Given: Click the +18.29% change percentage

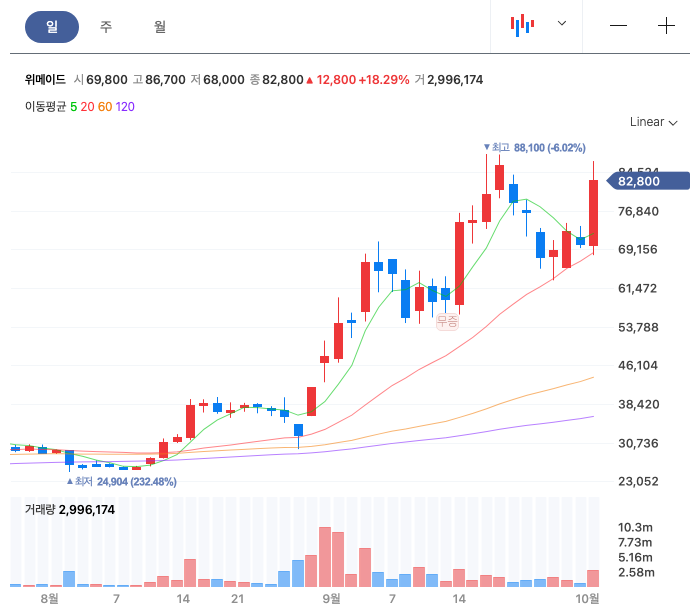Looking at the screenshot, I should (x=384, y=80).
